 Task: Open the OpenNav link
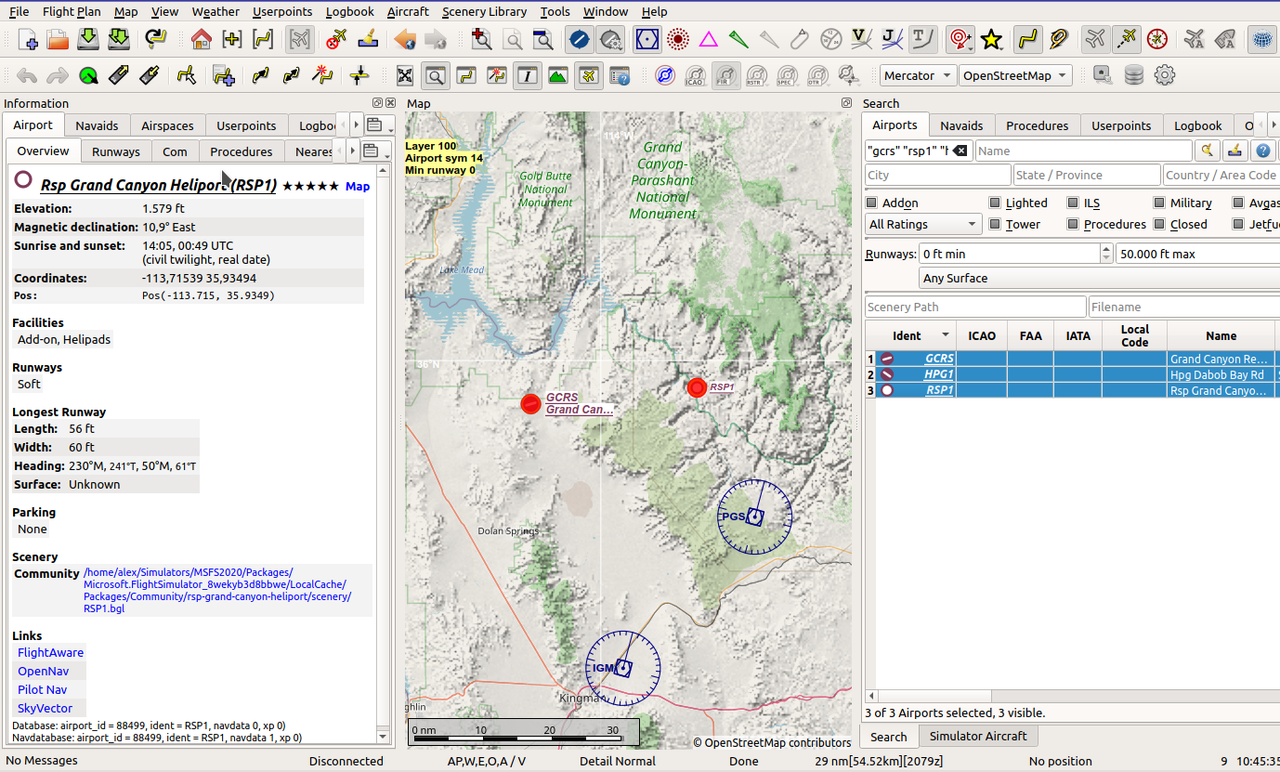(x=43, y=672)
